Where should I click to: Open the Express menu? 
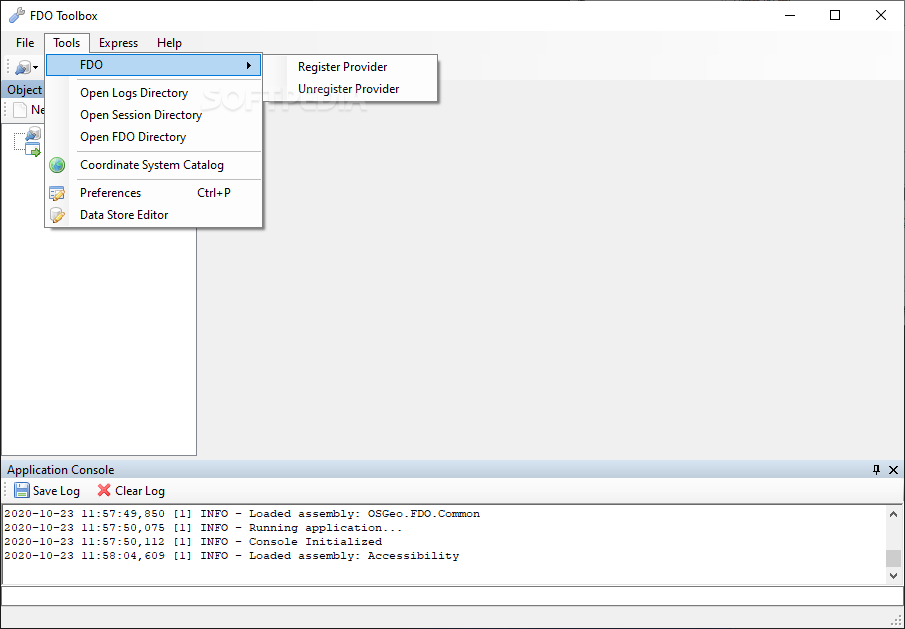coord(118,43)
